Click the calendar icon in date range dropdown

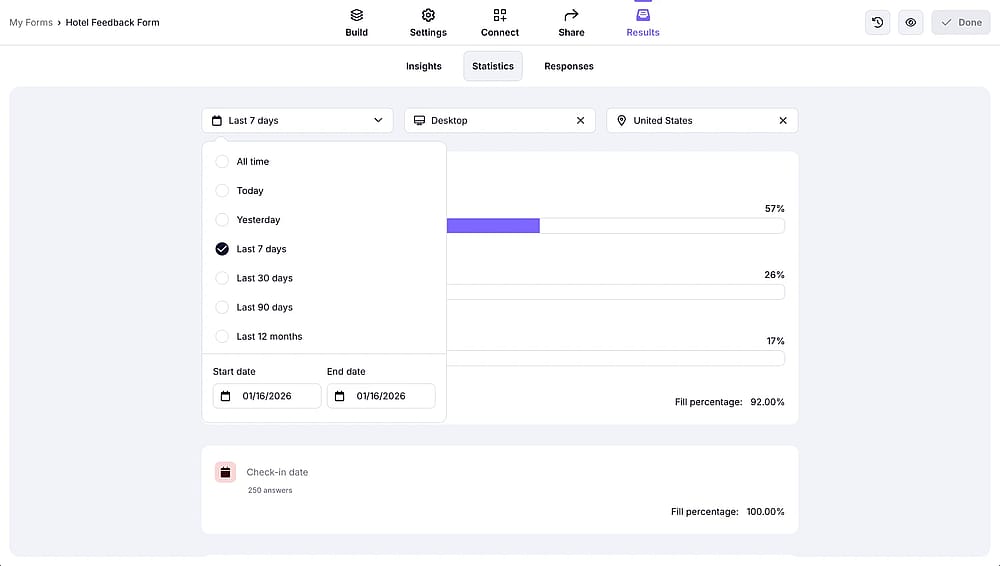(217, 121)
